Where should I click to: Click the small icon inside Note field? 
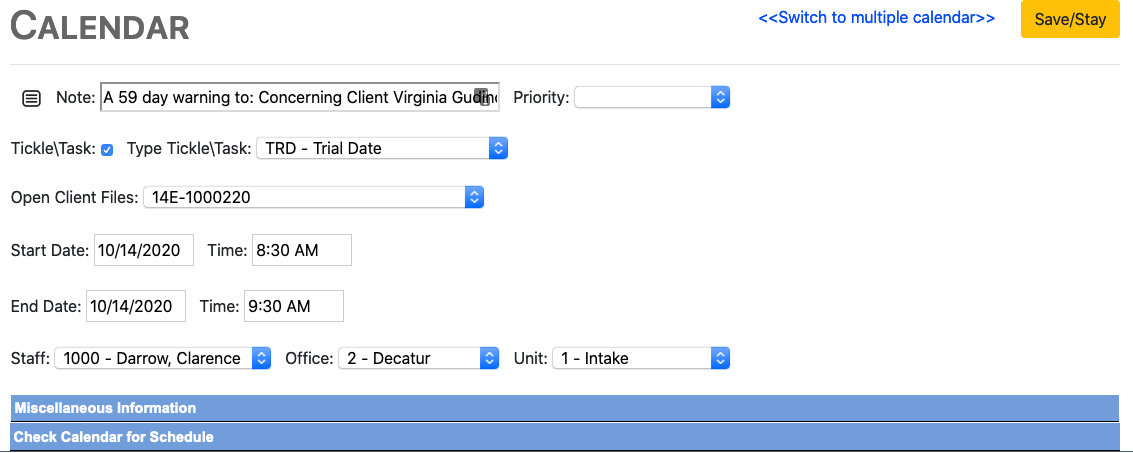(x=481, y=97)
